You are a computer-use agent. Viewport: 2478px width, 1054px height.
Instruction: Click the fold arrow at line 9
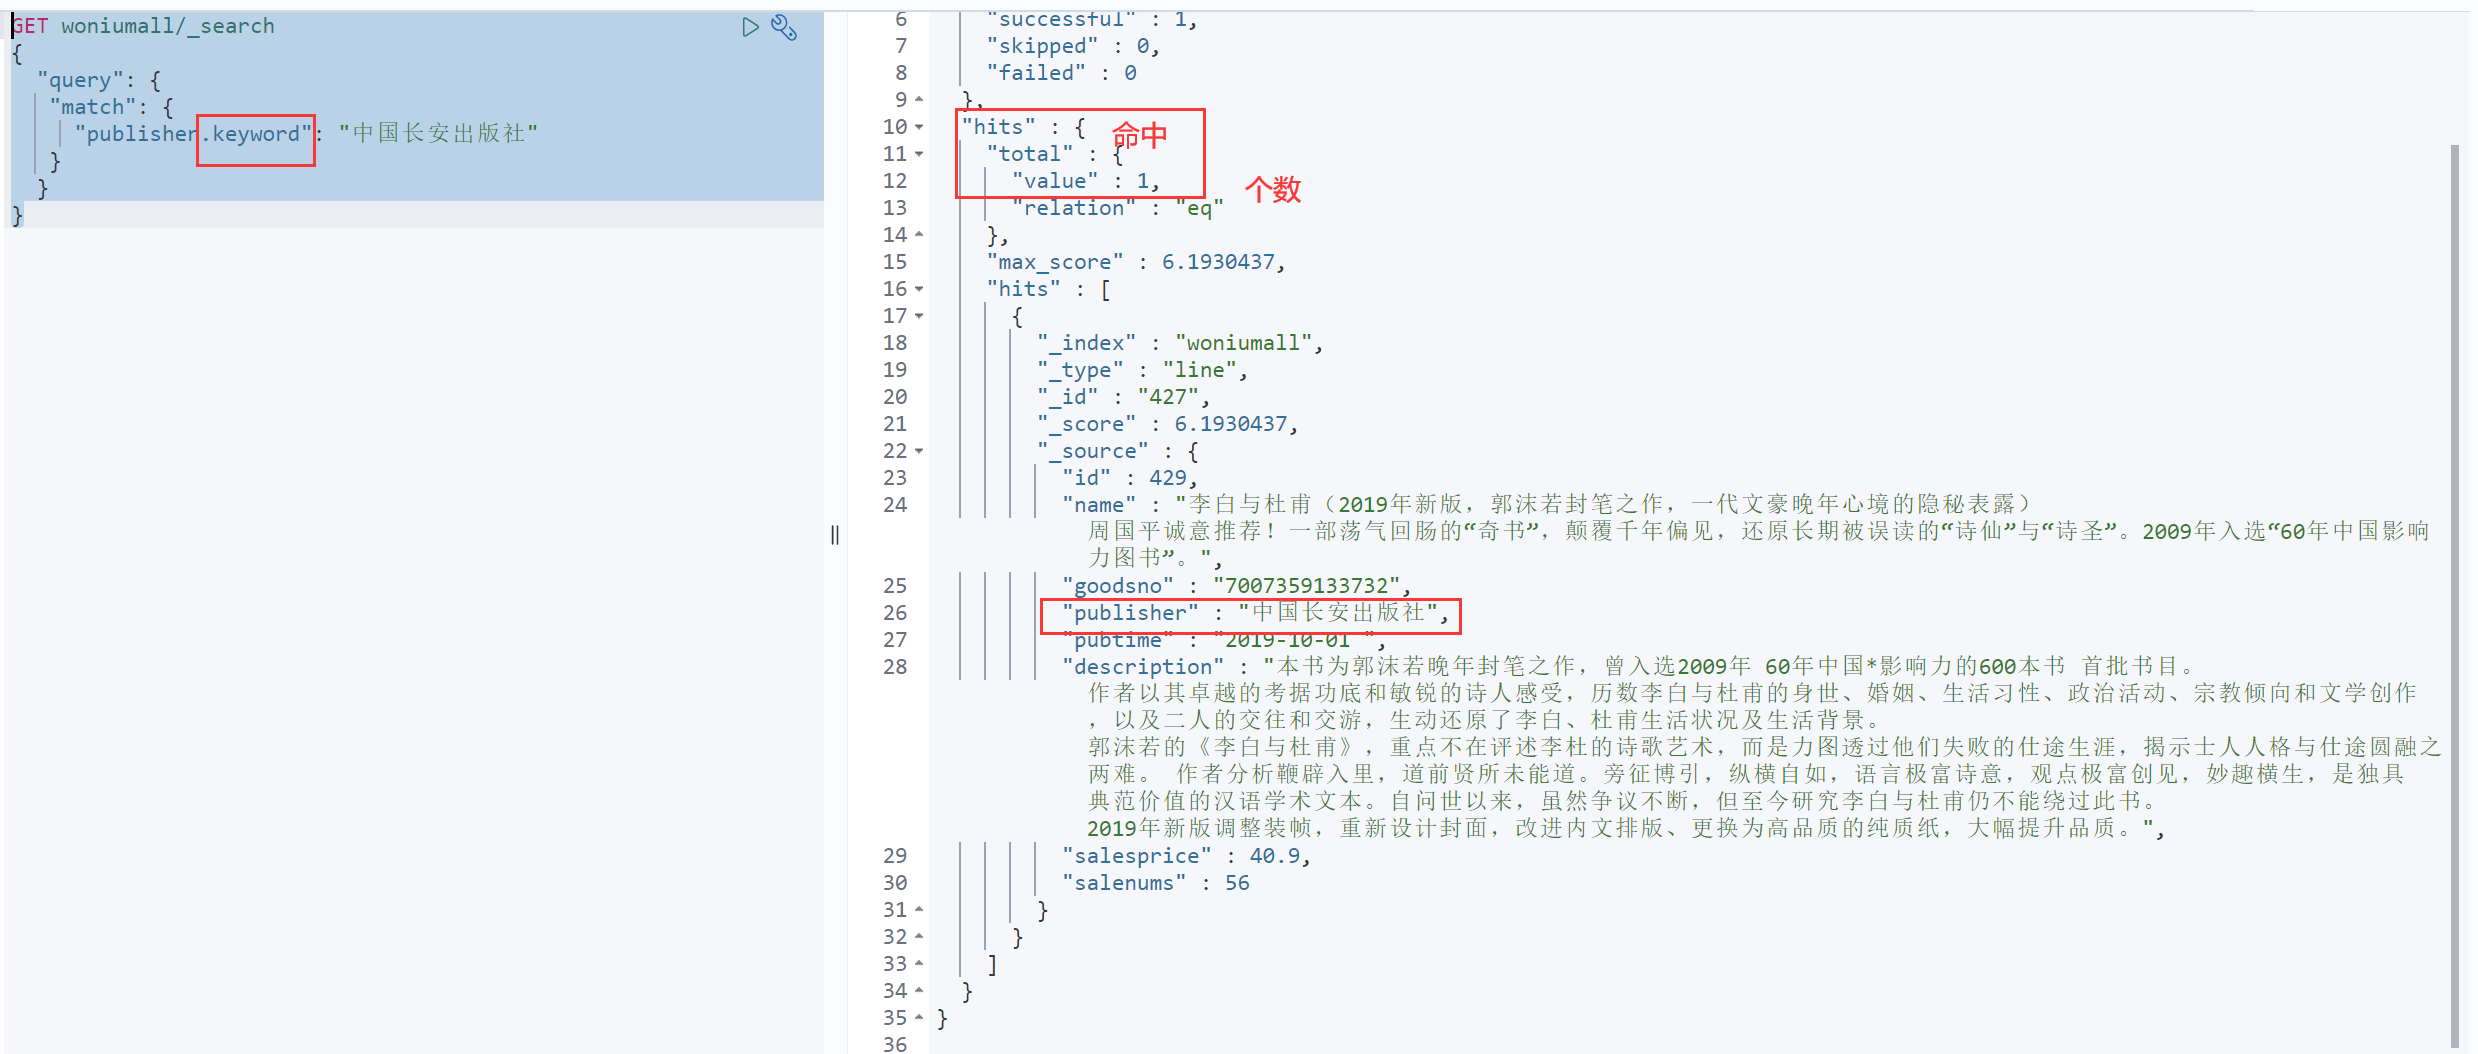pyautogui.click(x=919, y=100)
